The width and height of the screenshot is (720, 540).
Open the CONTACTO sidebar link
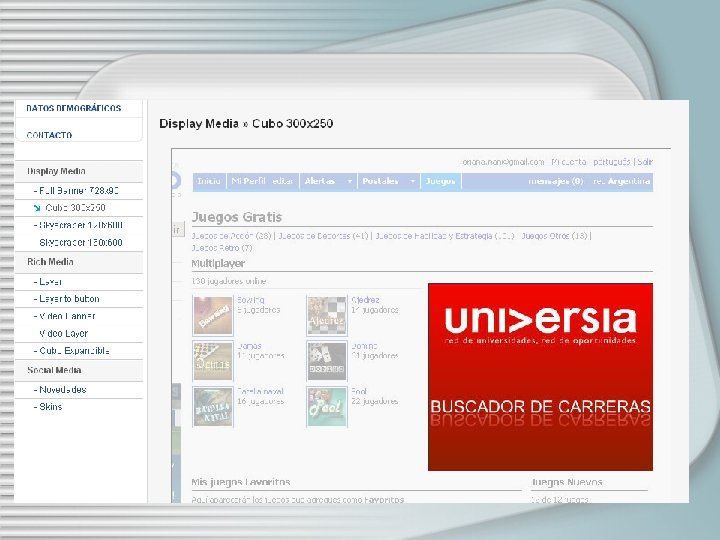[x=49, y=135]
